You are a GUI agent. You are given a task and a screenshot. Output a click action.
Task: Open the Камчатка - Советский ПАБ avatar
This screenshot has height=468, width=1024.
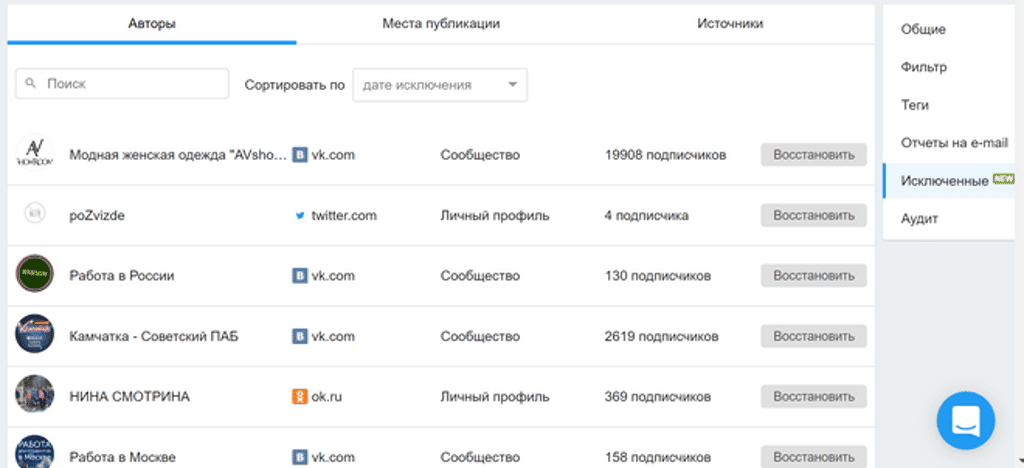click(x=35, y=334)
